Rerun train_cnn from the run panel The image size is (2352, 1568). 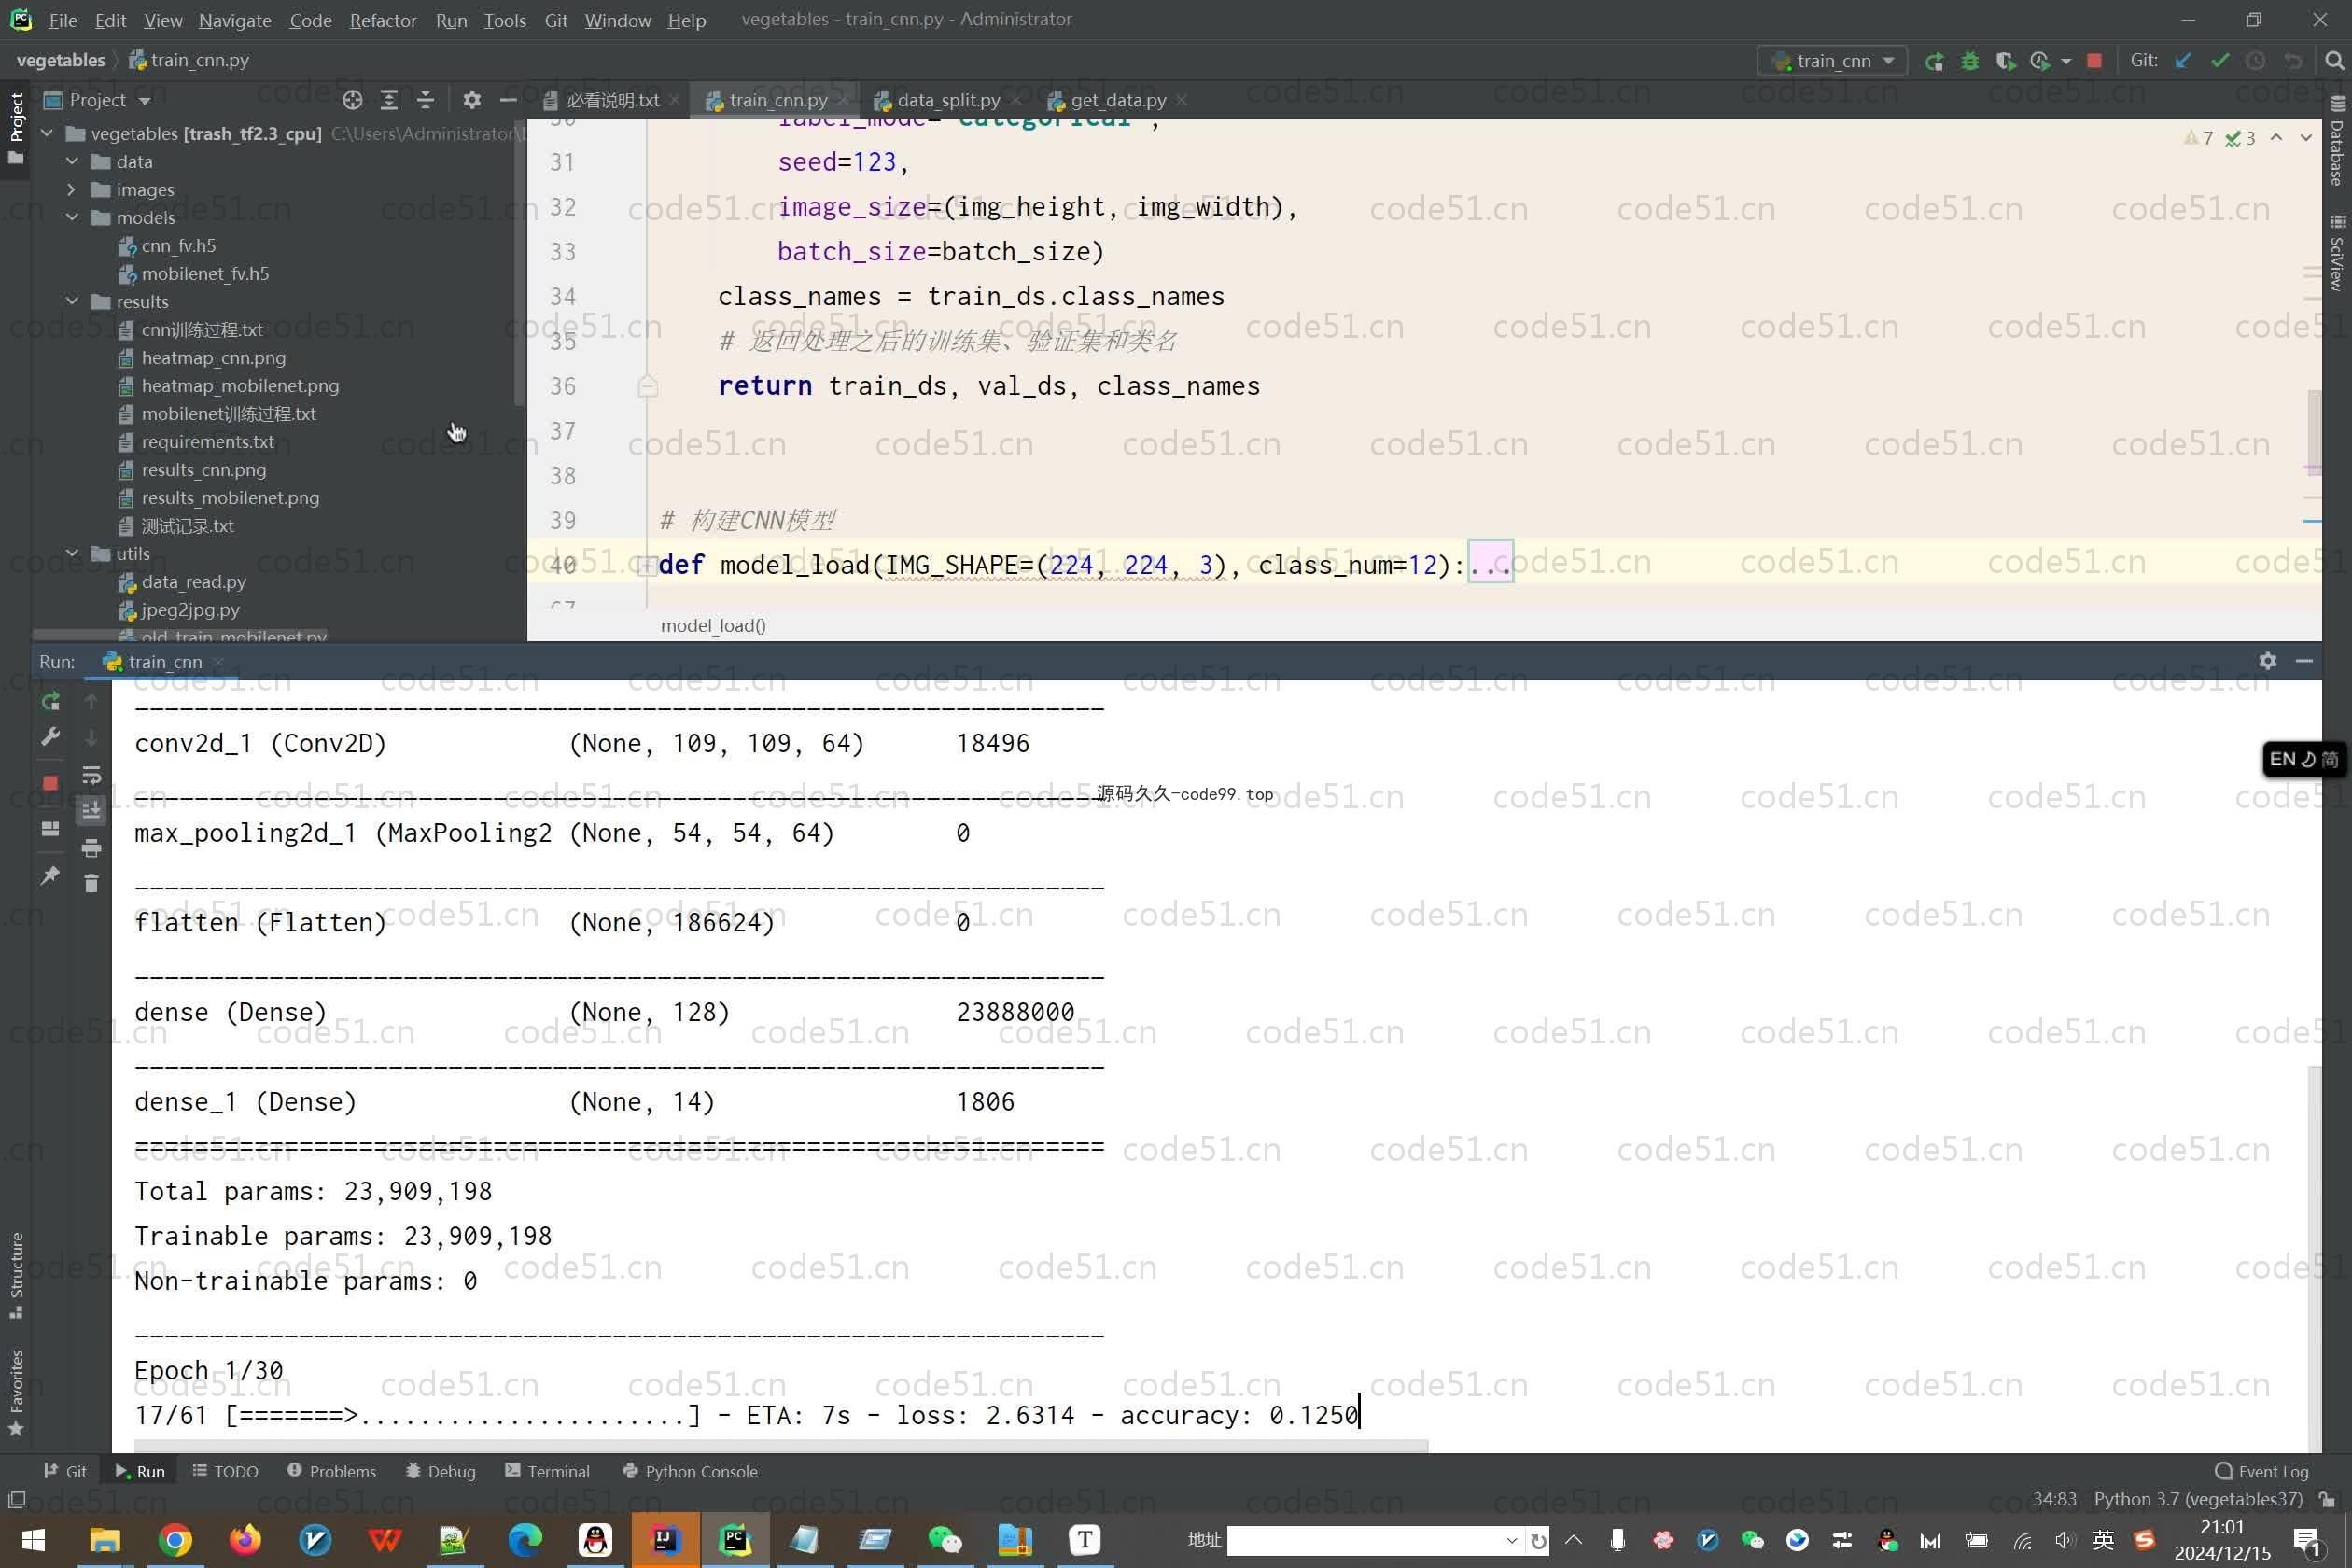tap(50, 702)
